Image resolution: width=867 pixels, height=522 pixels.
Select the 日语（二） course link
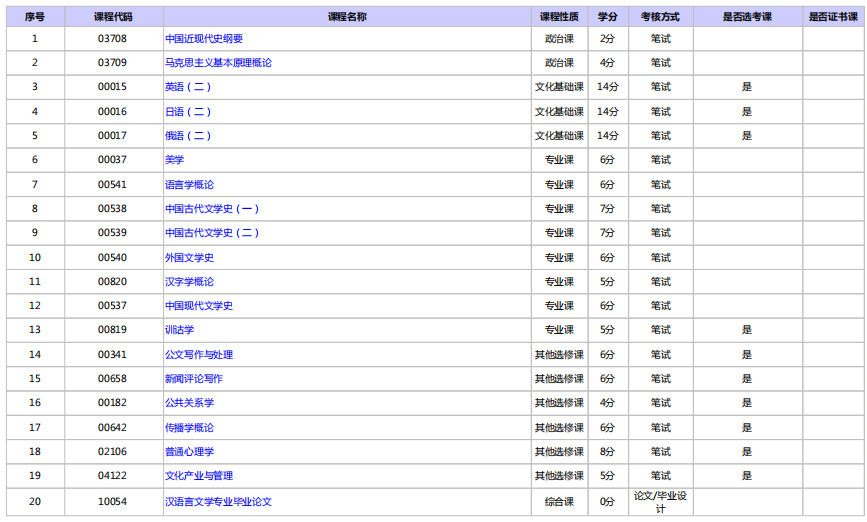click(188, 111)
